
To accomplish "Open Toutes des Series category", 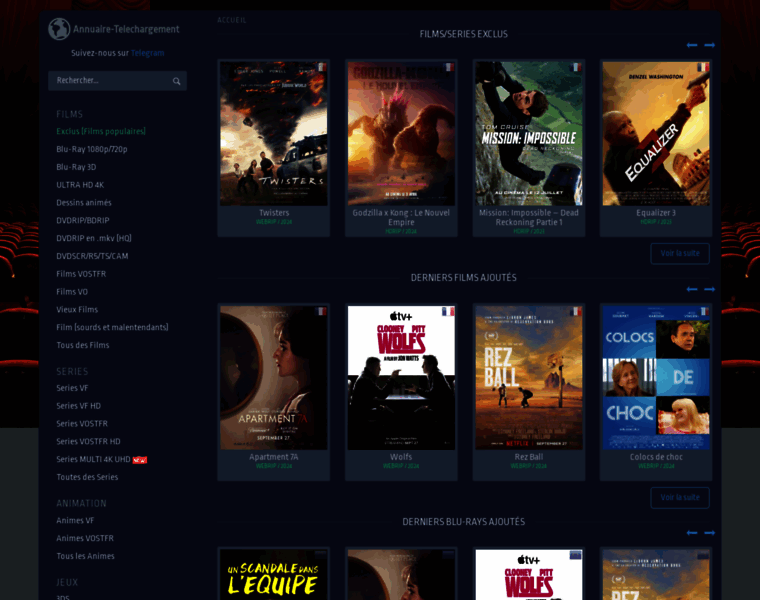I will pos(87,477).
